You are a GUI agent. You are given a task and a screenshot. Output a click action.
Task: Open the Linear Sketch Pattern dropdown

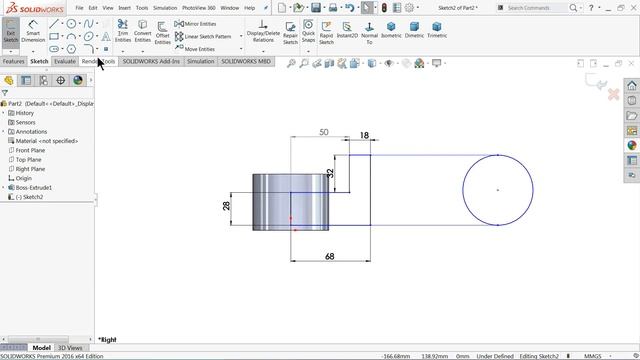241,36
